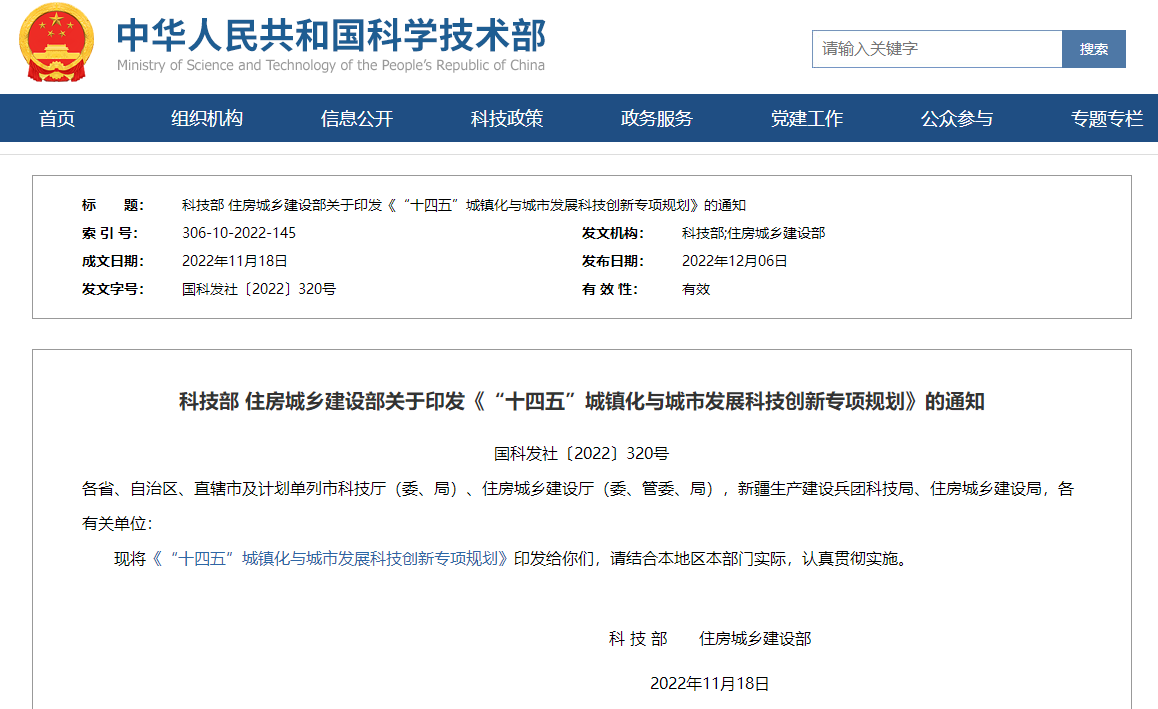Viewport: 1158px width, 709px height.
Task: Click the 成文日期 value 2022年11月18日
Action: coord(234,261)
